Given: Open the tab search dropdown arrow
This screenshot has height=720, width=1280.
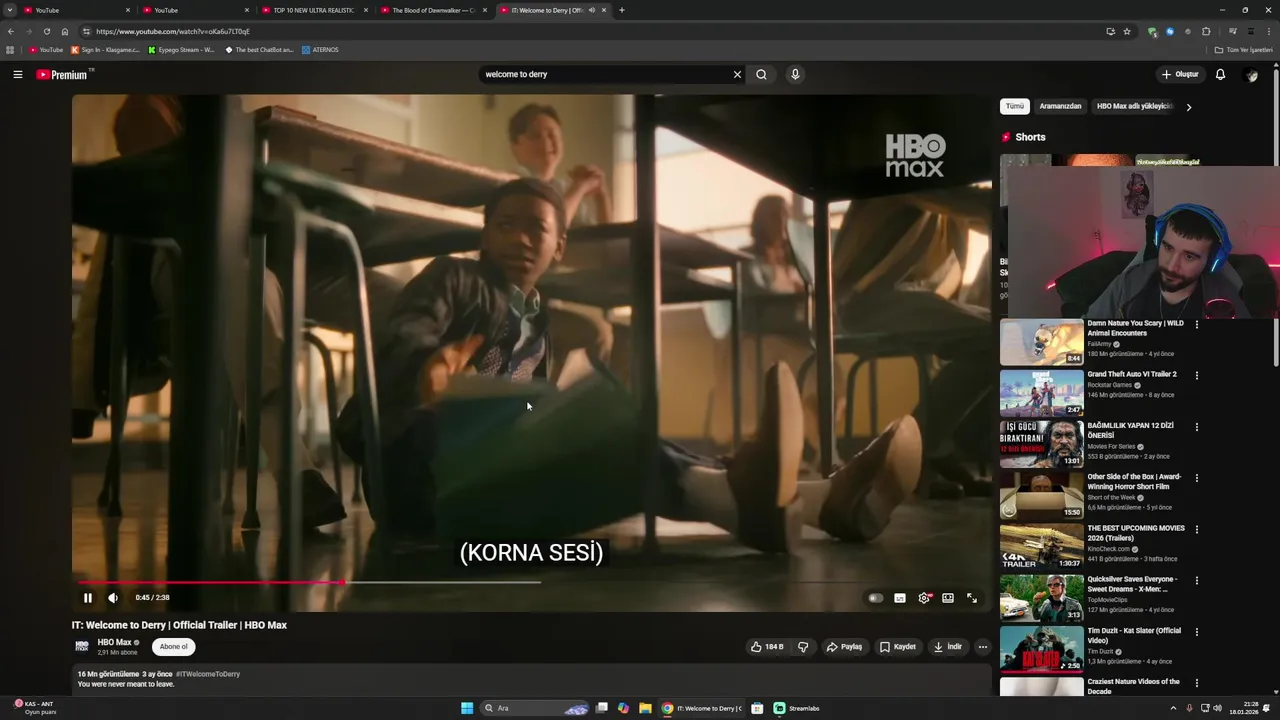Looking at the screenshot, I should [x=10, y=10].
